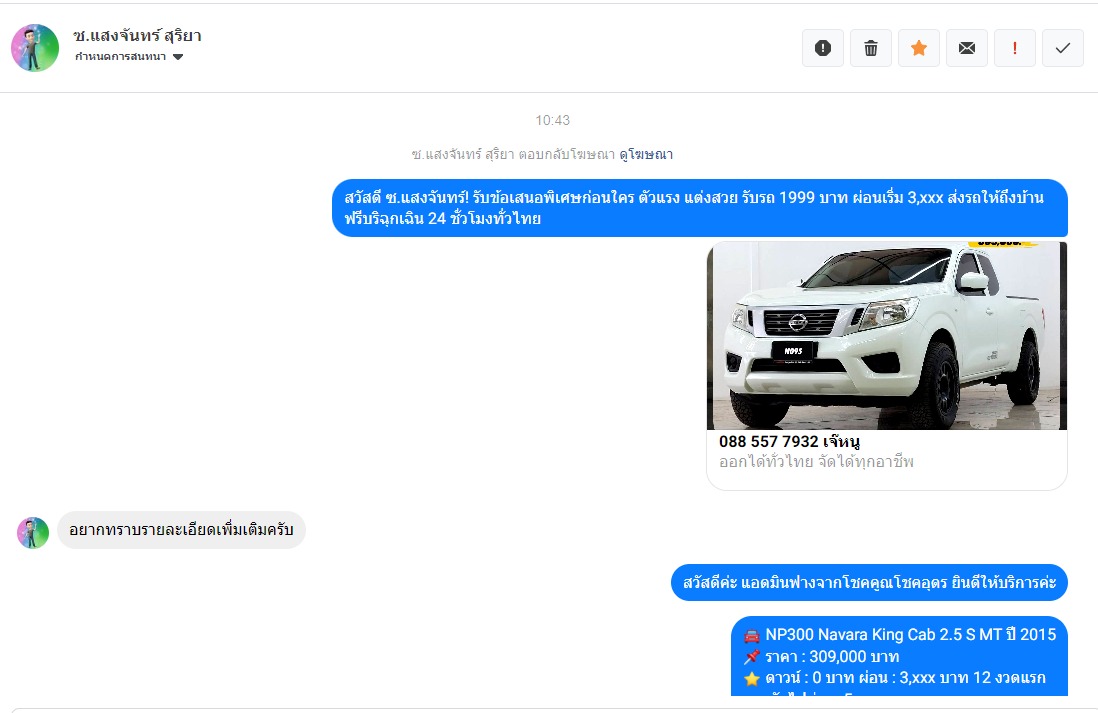This screenshot has height=713, width=1098.
Task: Delete conversation with trash can icon
Action: (870, 48)
